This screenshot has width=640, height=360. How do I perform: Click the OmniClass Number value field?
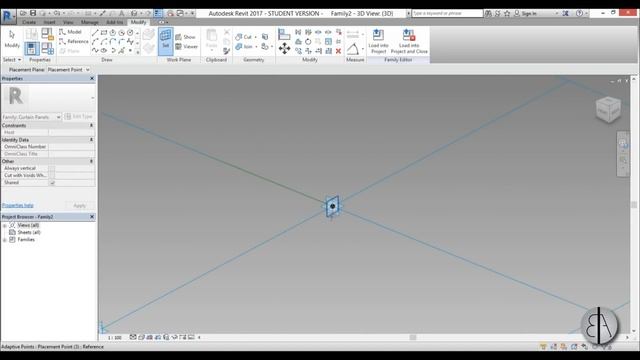coord(71,147)
